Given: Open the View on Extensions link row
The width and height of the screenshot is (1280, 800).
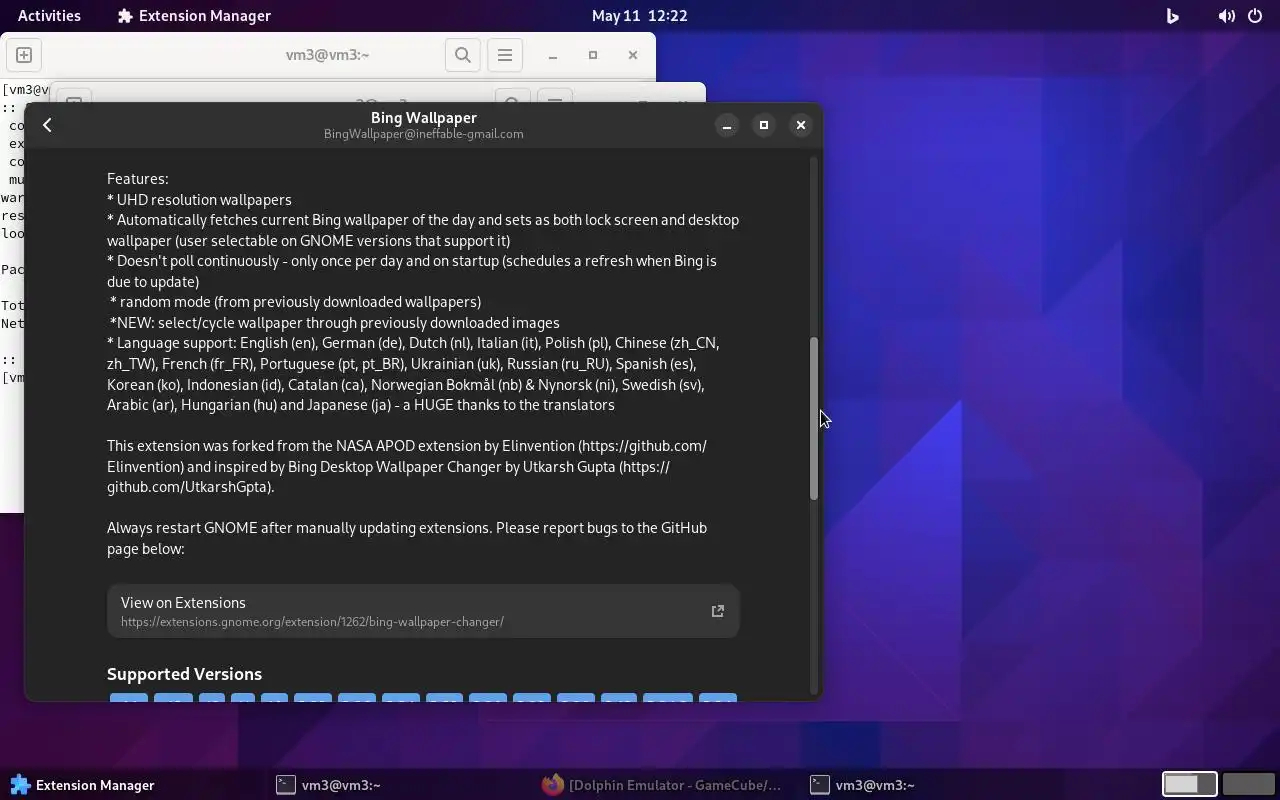Looking at the screenshot, I should (x=423, y=611).
